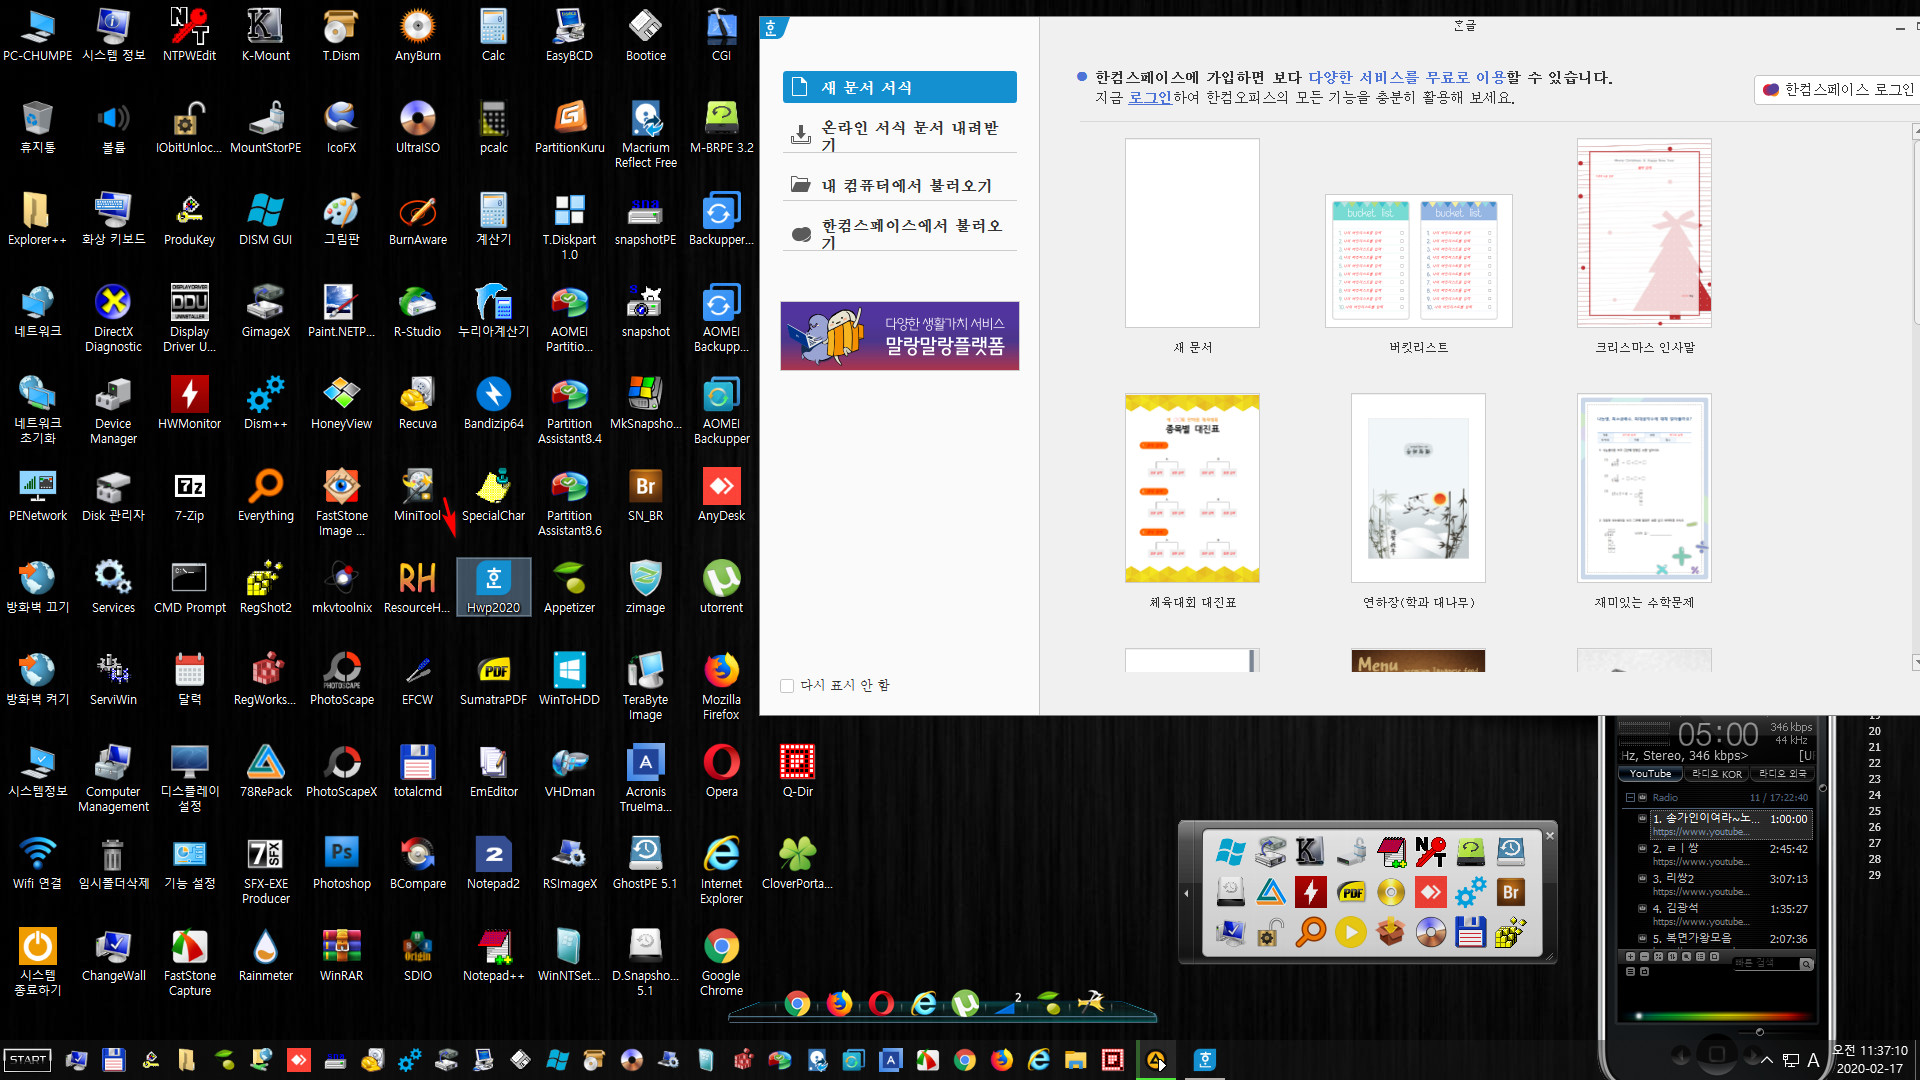Switch to the '라디오 KOR' tab
This screenshot has width=1920, height=1080.
pos(1717,774)
